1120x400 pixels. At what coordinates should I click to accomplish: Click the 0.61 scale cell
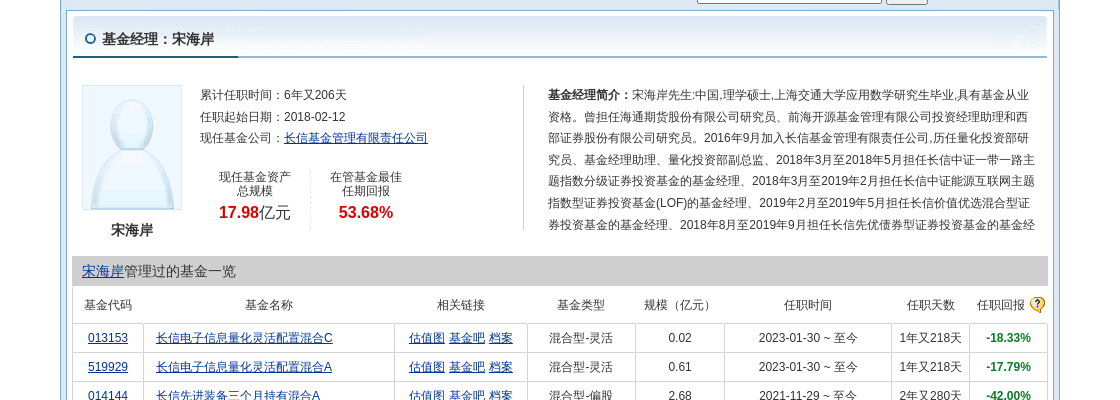click(x=680, y=367)
